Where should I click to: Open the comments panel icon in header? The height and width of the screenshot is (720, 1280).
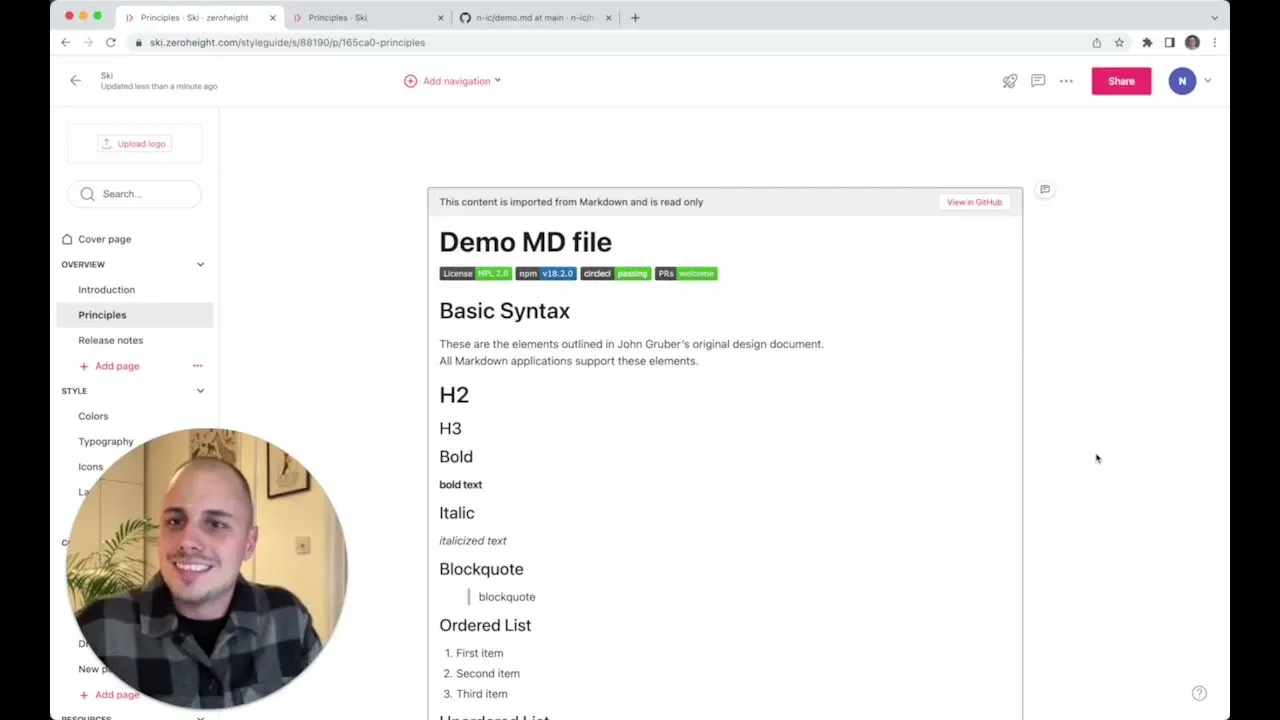click(x=1038, y=81)
